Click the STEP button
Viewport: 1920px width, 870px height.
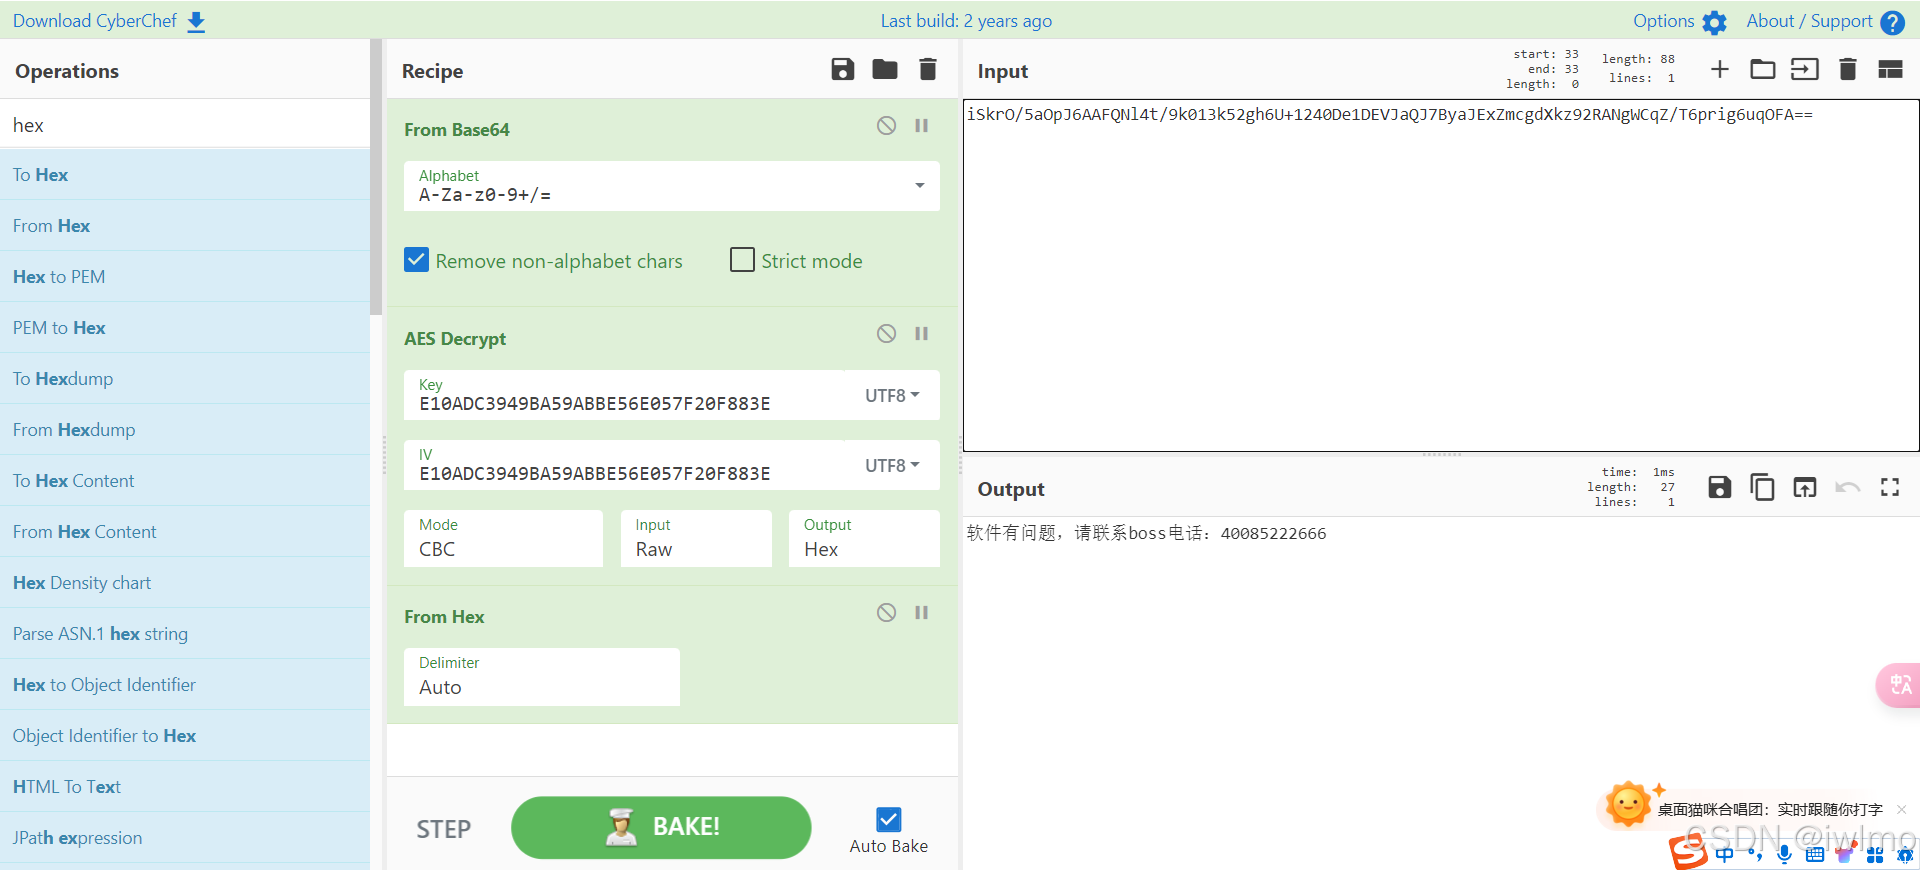coord(443,829)
